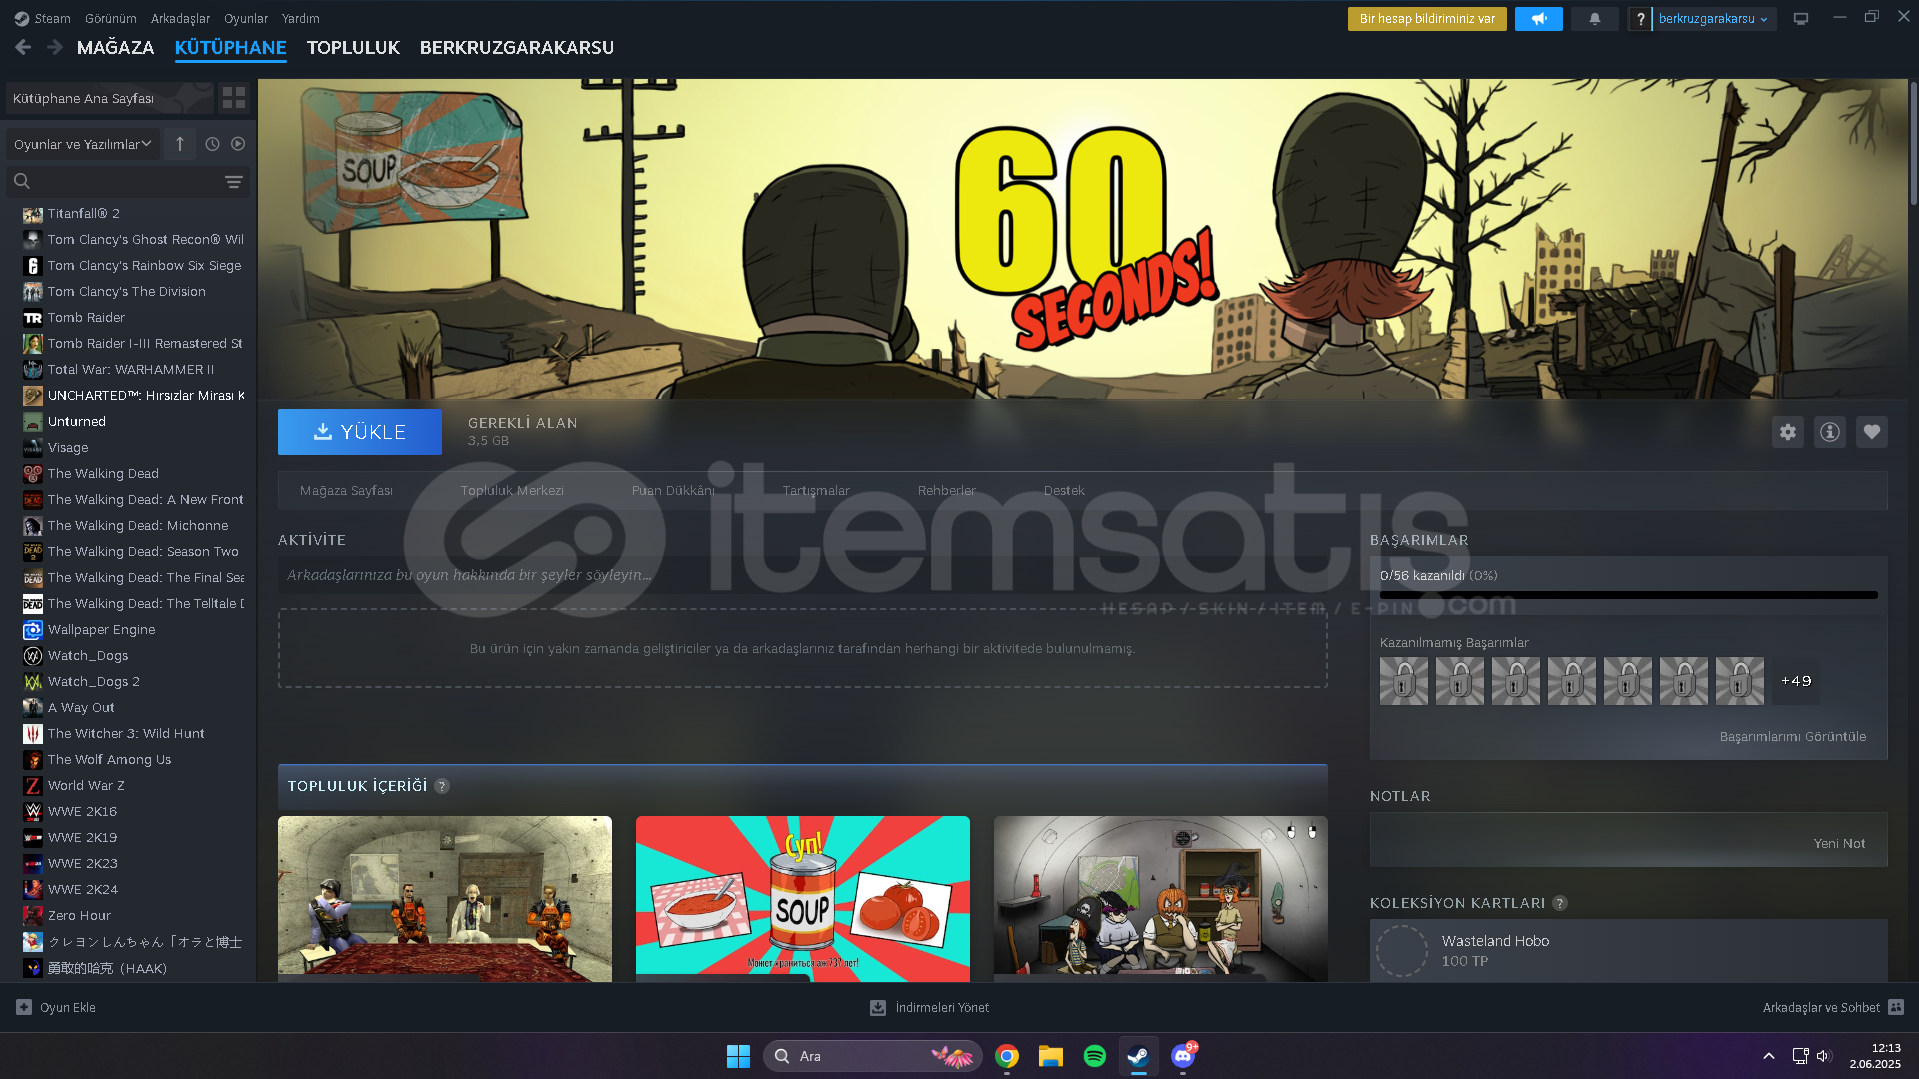Create a new note with Yeni Not

click(1839, 843)
